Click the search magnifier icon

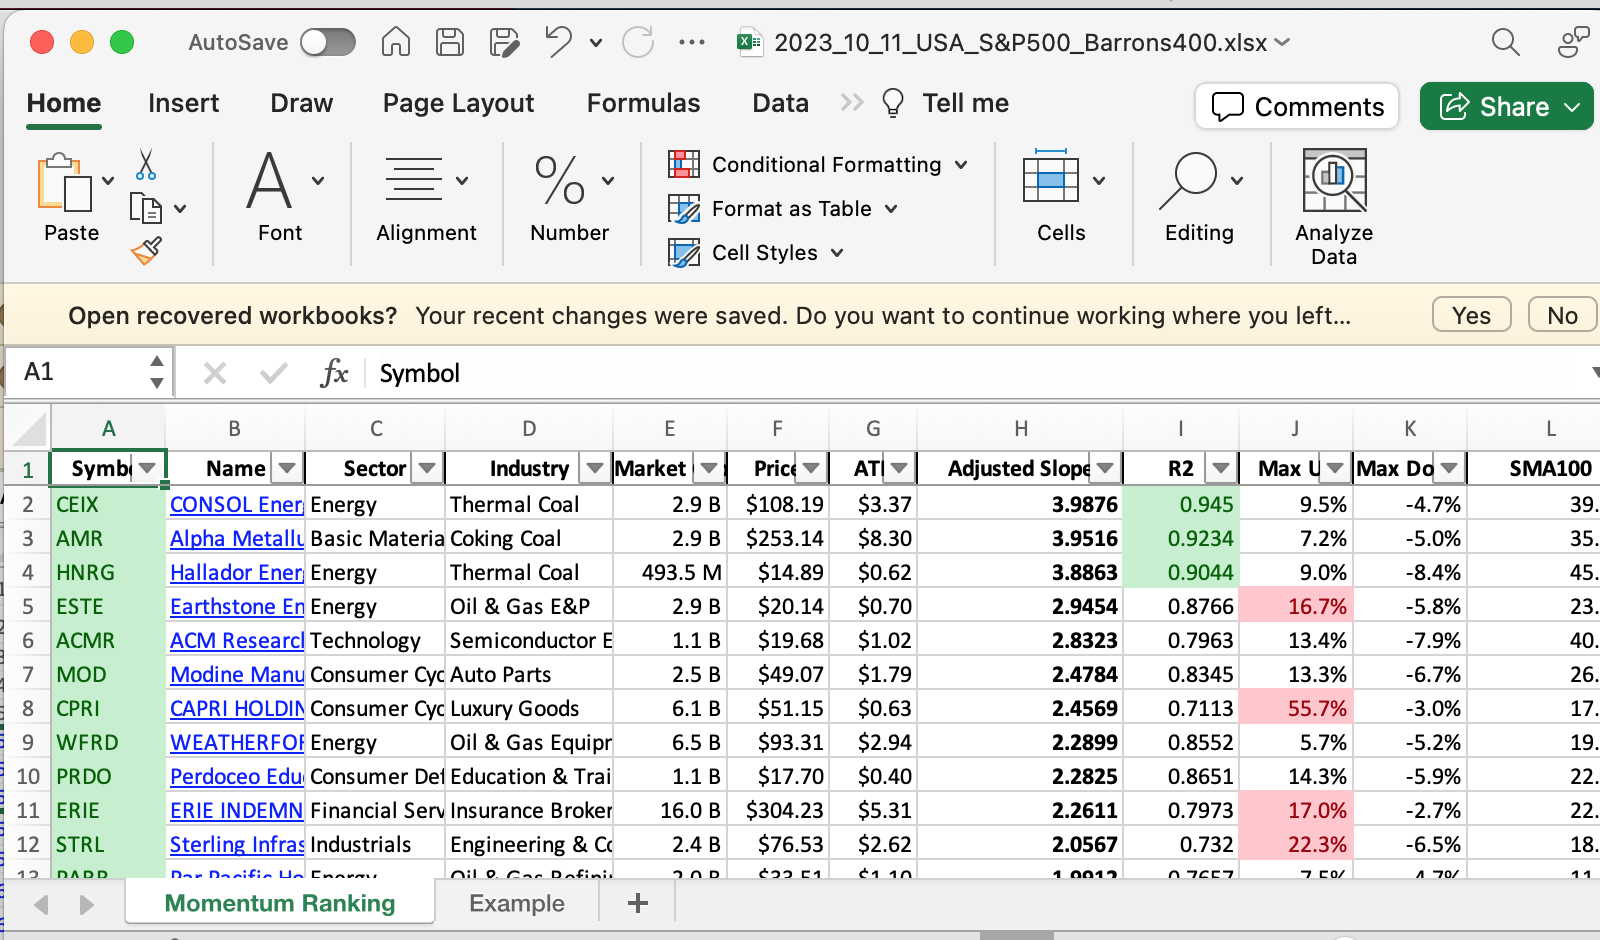pyautogui.click(x=1505, y=42)
